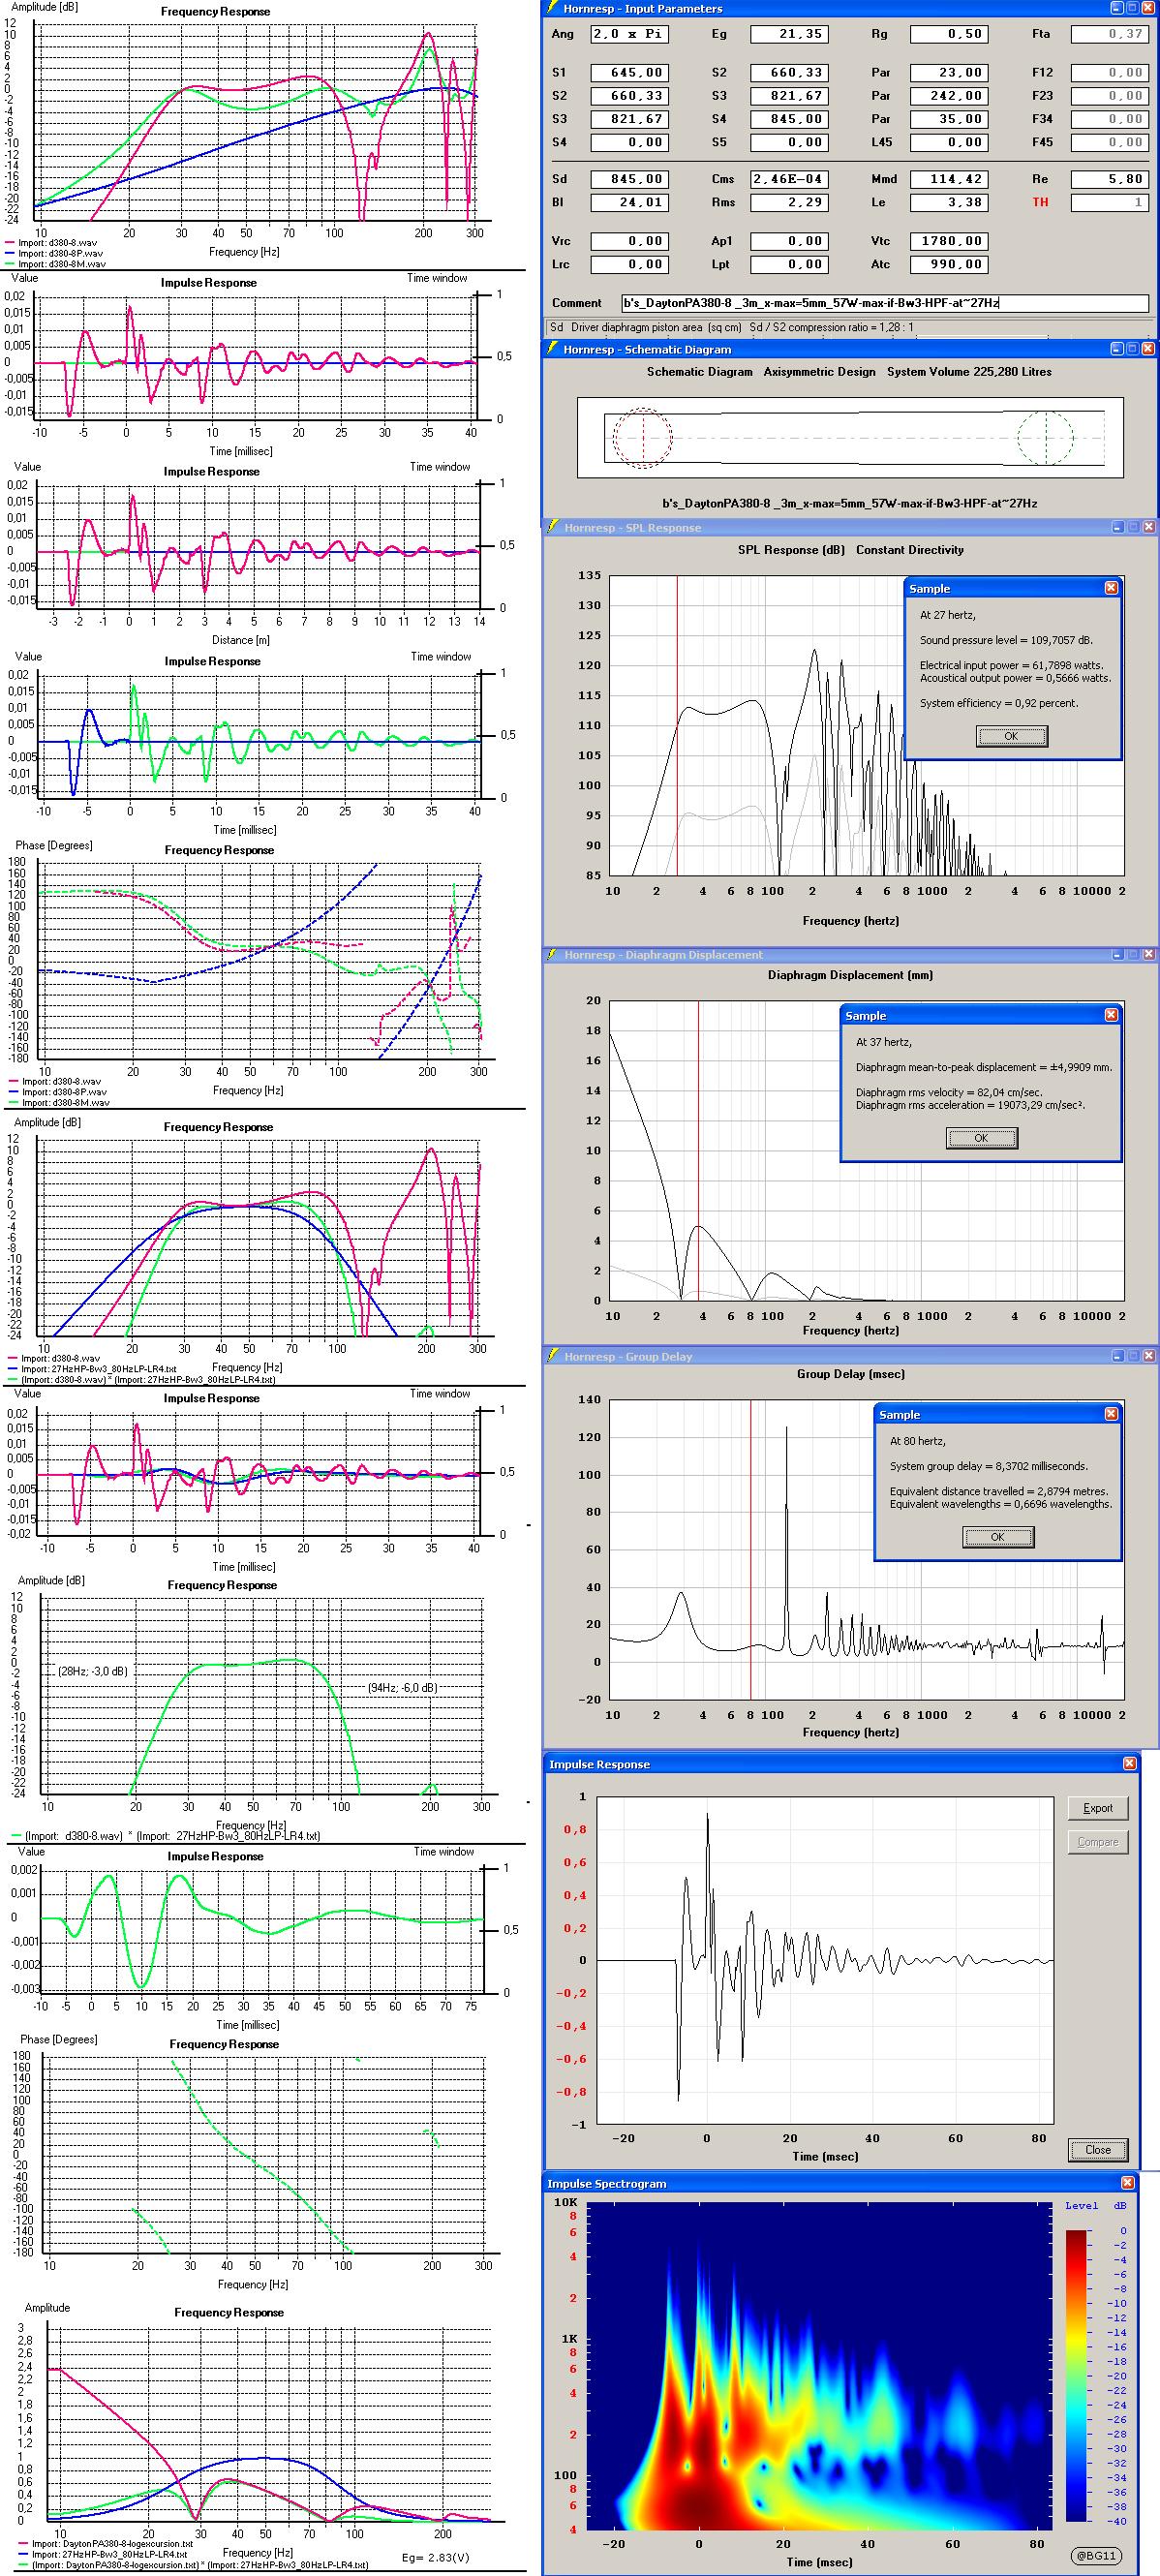1160x2576 pixels.
Task: Click OK in the 37 hertz displacement dialog
Action: tap(981, 1138)
